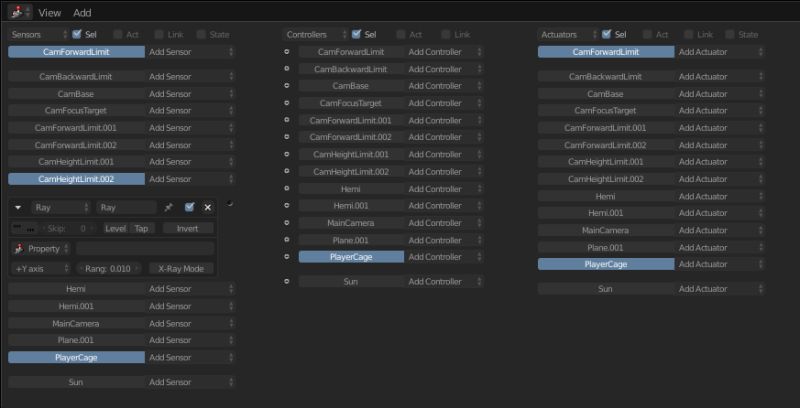
Task: Open the Ray sensor type dropdown
Action: [60, 208]
